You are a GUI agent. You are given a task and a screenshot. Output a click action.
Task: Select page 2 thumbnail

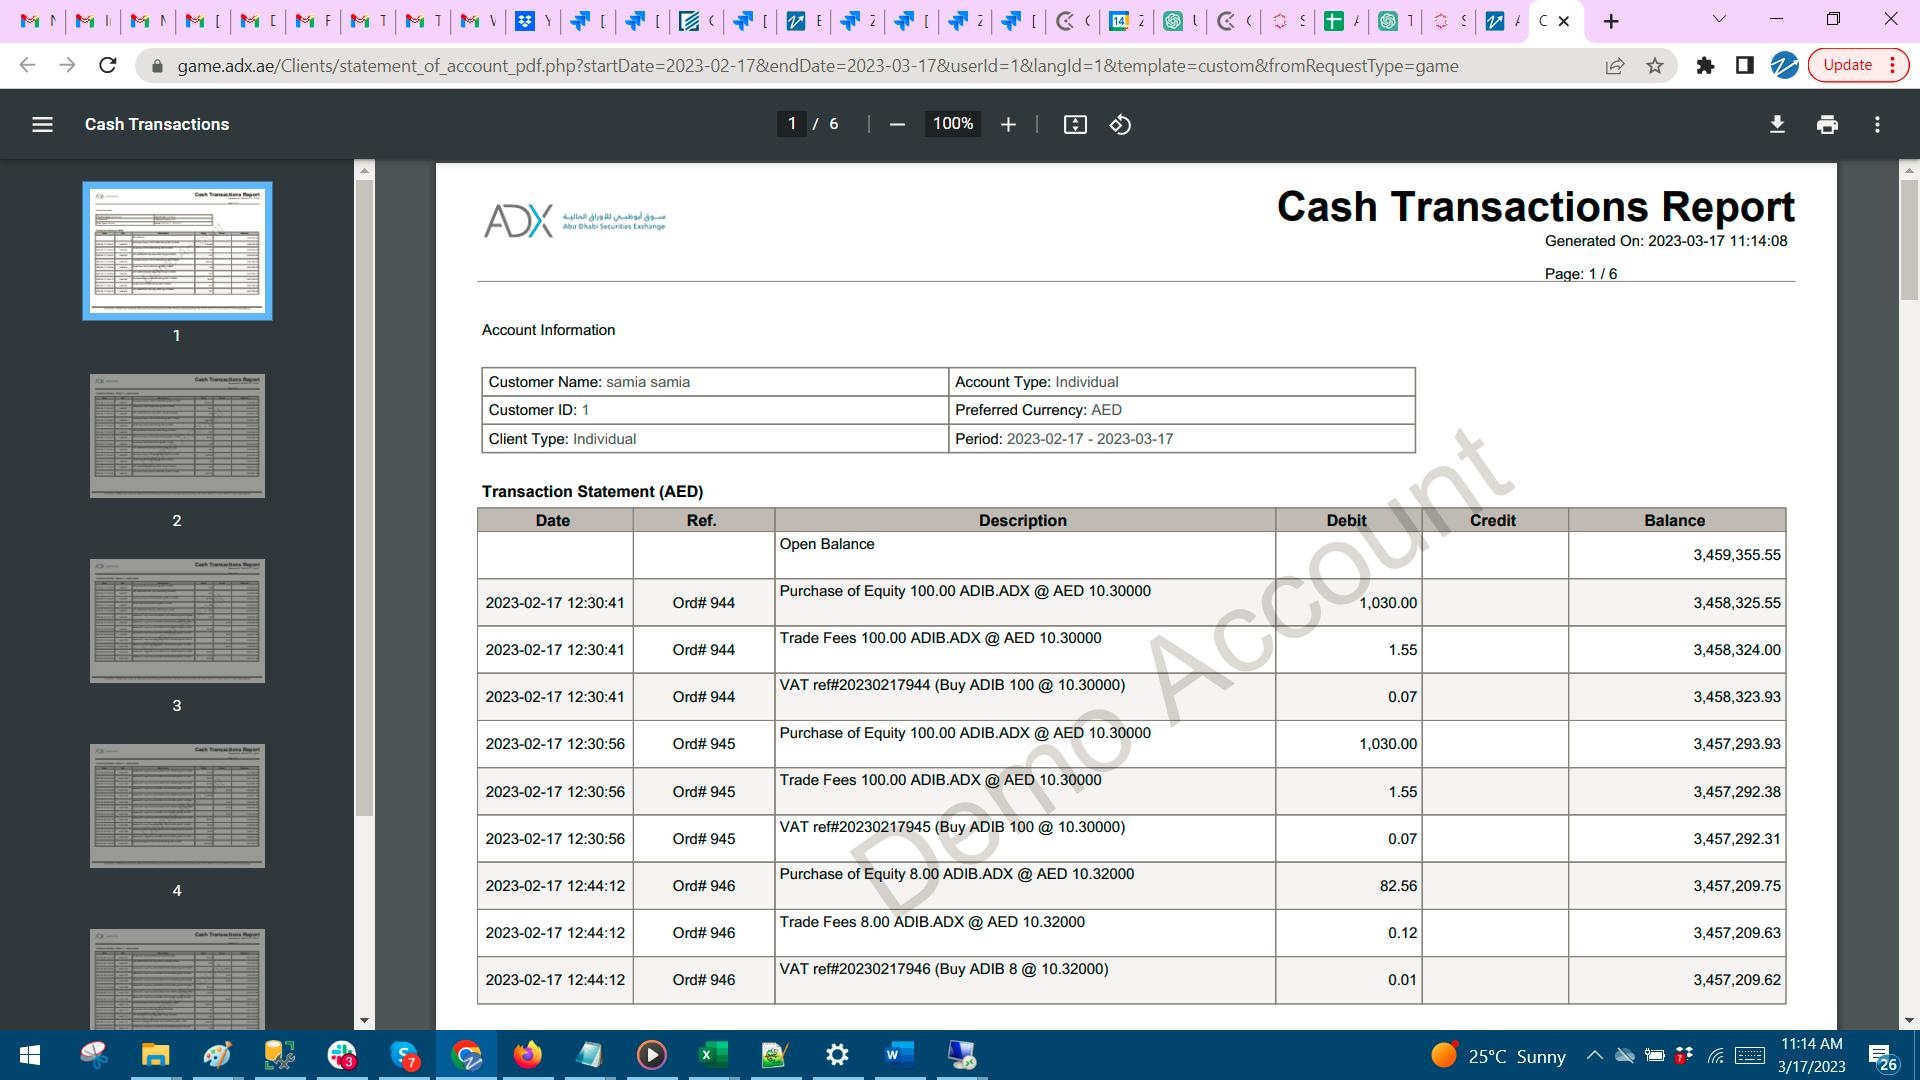pyautogui.click(x=177, y=436)
